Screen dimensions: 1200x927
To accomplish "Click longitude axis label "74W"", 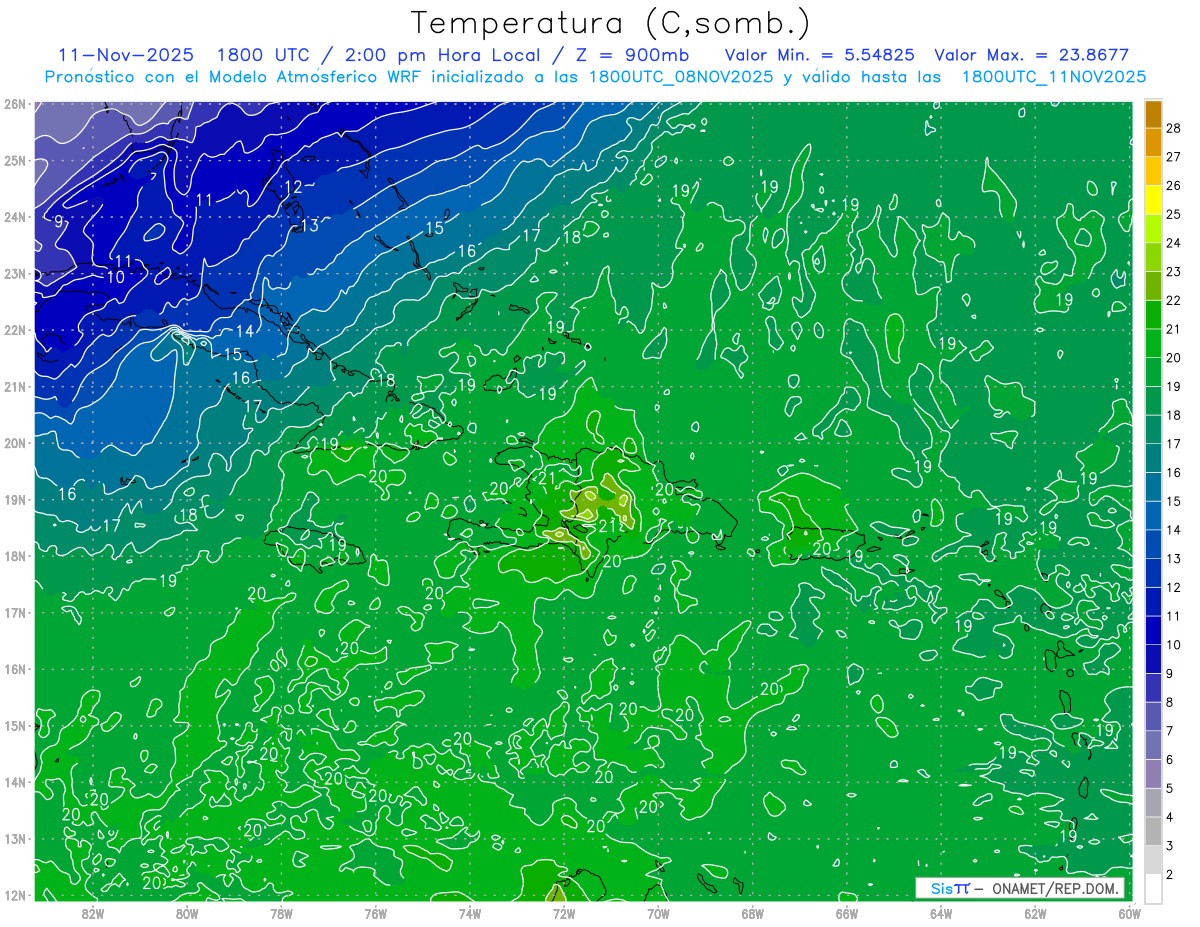I will click(x=469, y=913).
